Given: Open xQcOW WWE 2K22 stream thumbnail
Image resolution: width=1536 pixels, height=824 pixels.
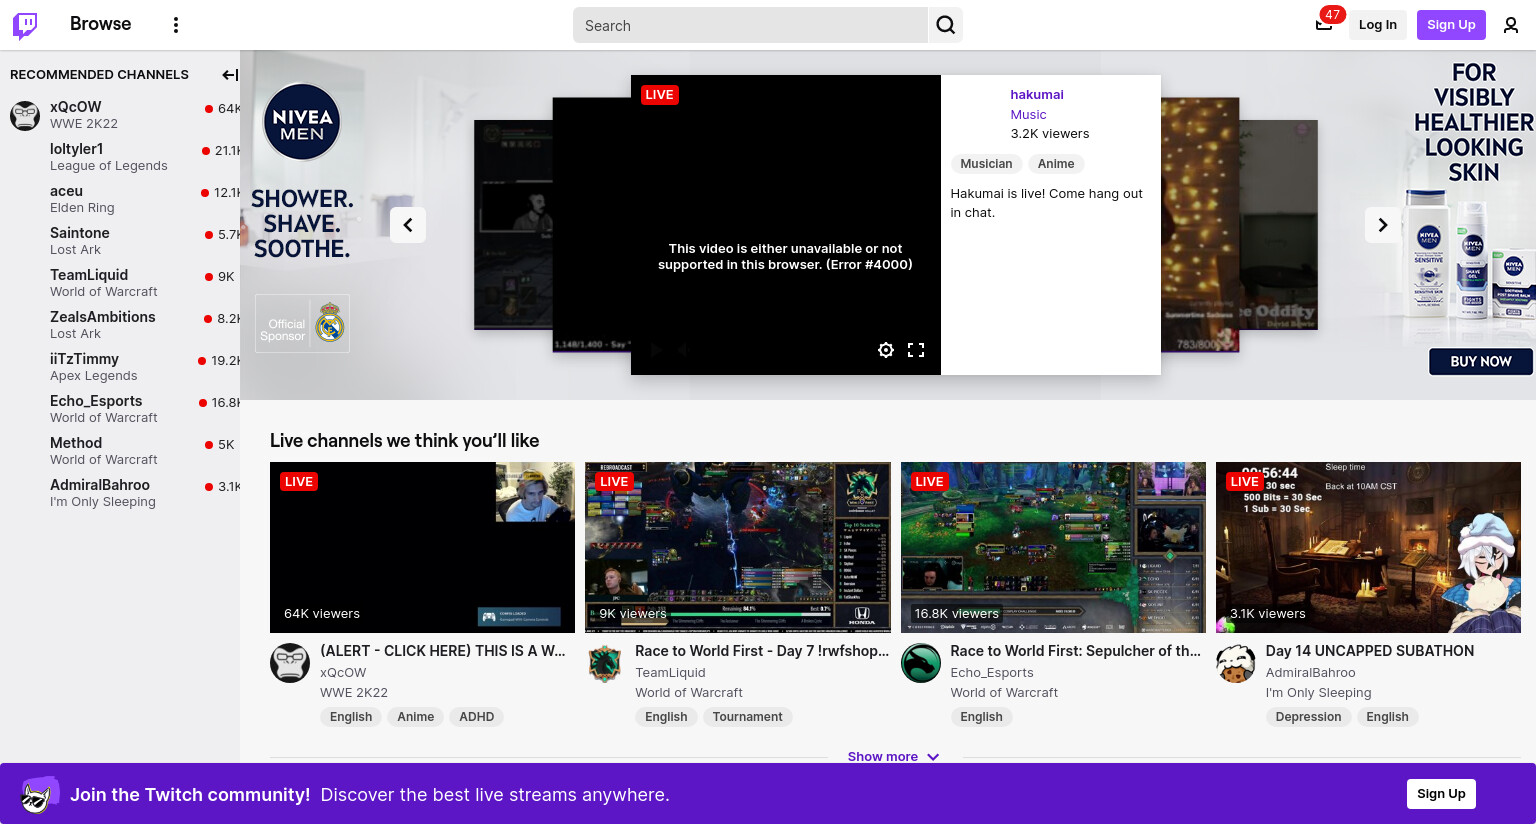Looking at the screenshot, I should [x=422, y=547].
